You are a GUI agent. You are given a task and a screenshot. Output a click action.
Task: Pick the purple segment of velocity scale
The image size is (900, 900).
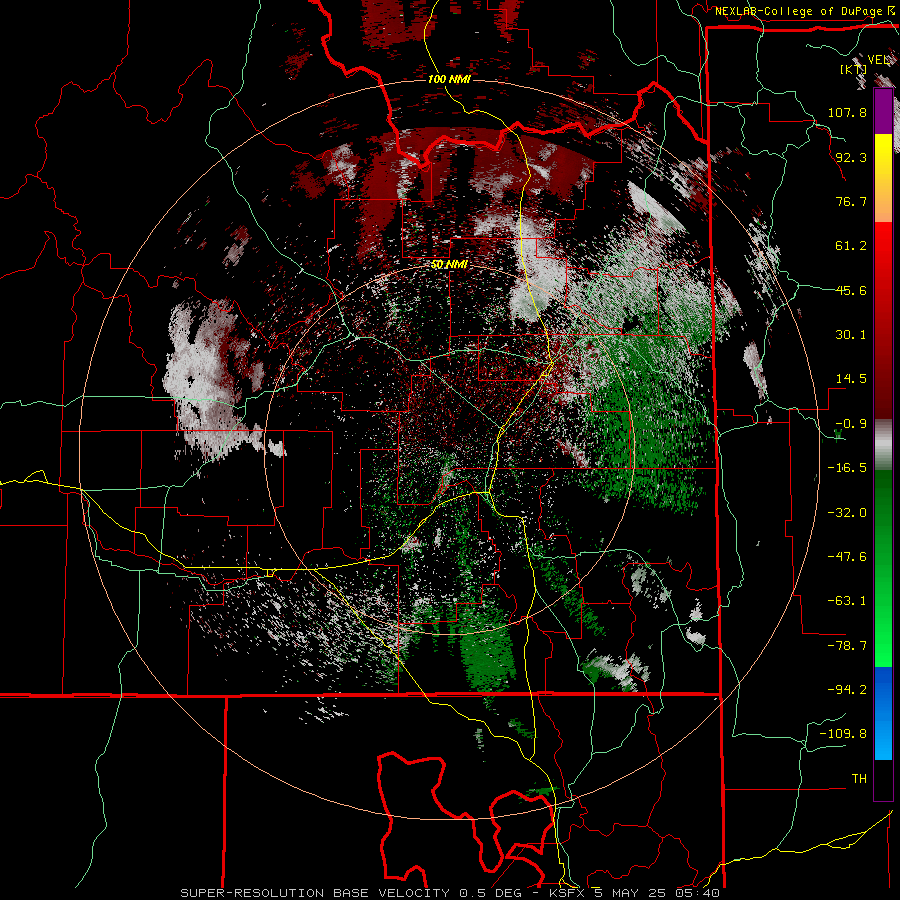click(883, 111)
